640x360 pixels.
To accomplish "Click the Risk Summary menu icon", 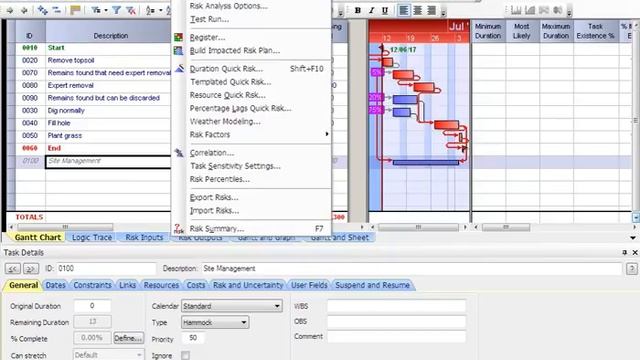I will click(x=179, y=229).
